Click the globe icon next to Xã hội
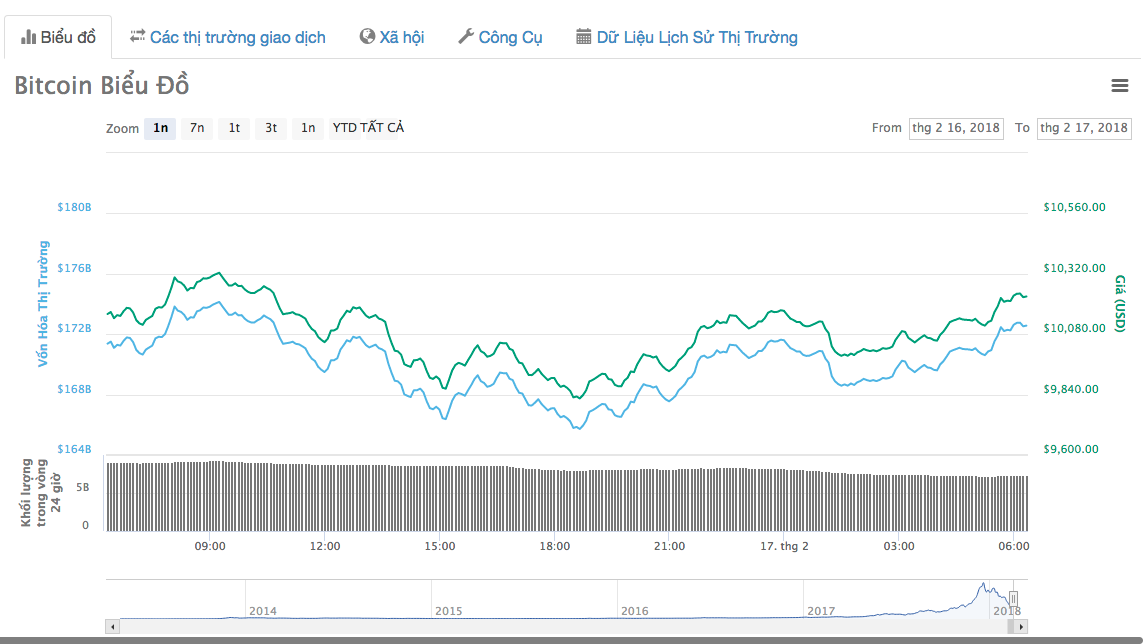This screenshot has width=1145, height=644. 367,36
